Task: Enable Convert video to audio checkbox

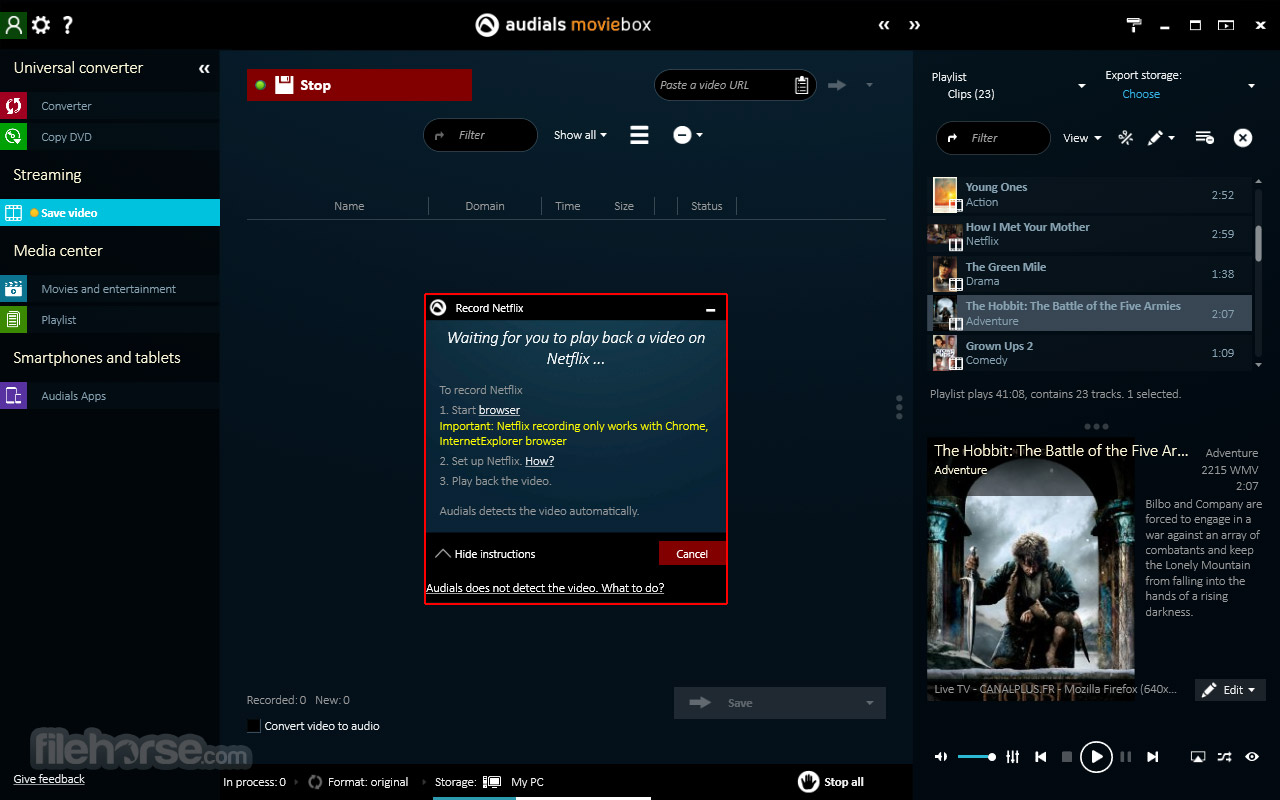Action: 254,726
